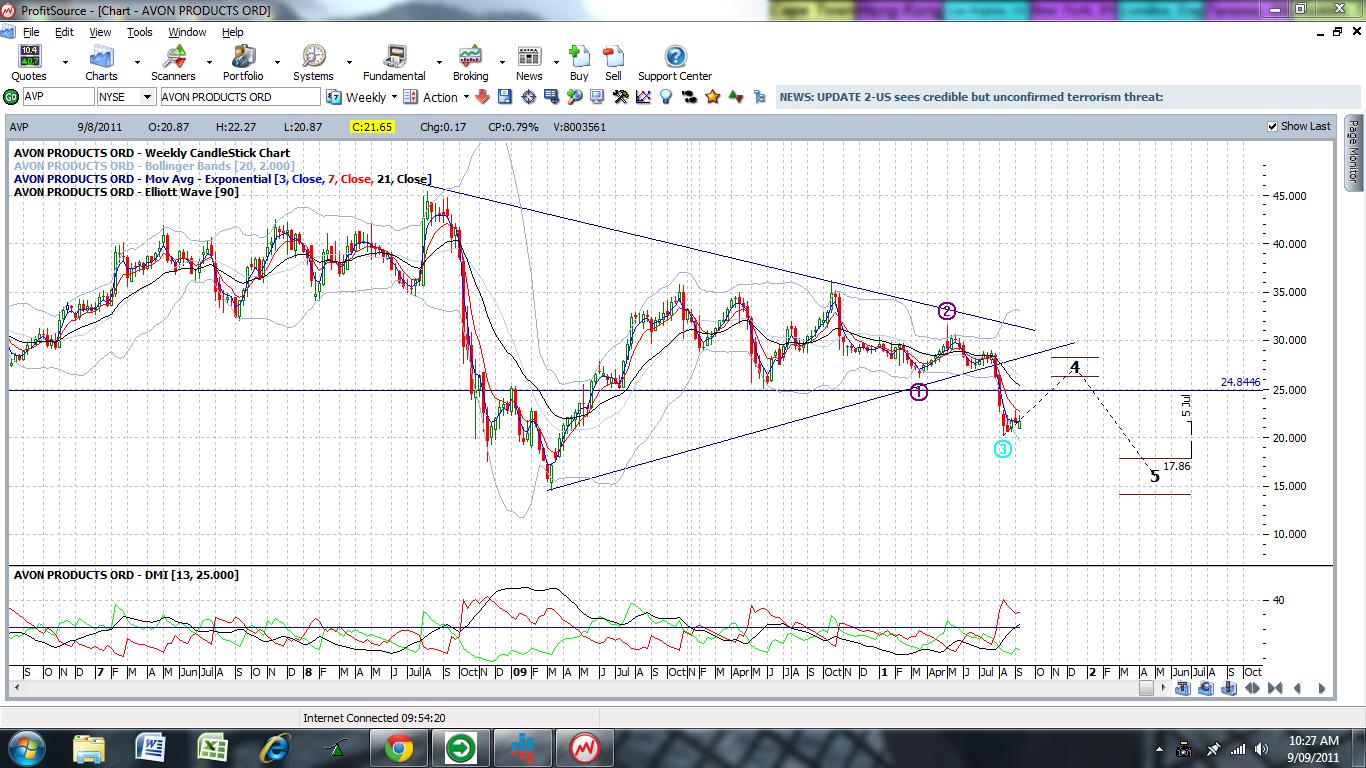This screenshot has width=1366, height=768.
Task: Click the monitor screen toolbar icon
Action: point(597,97)
